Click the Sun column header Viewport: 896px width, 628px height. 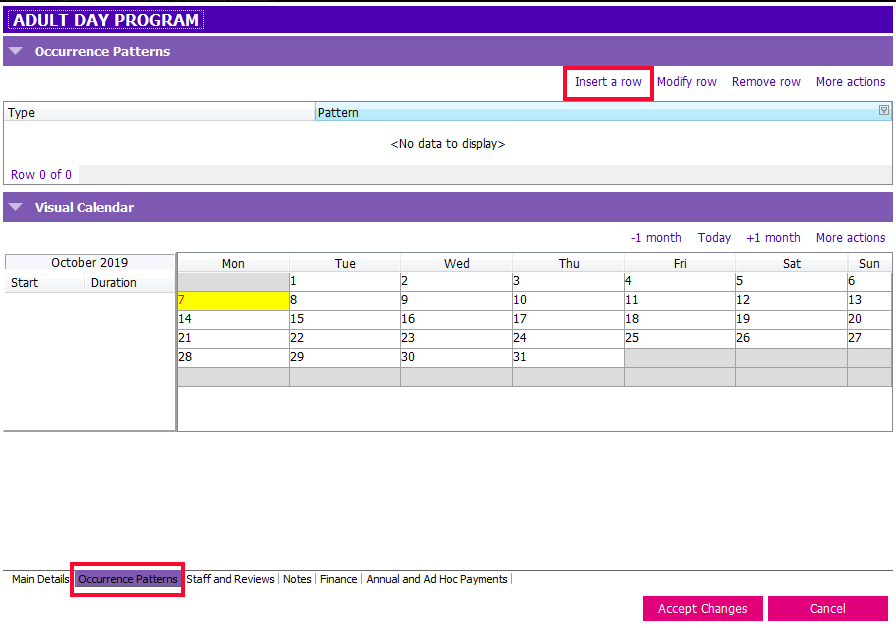[869, 263]
